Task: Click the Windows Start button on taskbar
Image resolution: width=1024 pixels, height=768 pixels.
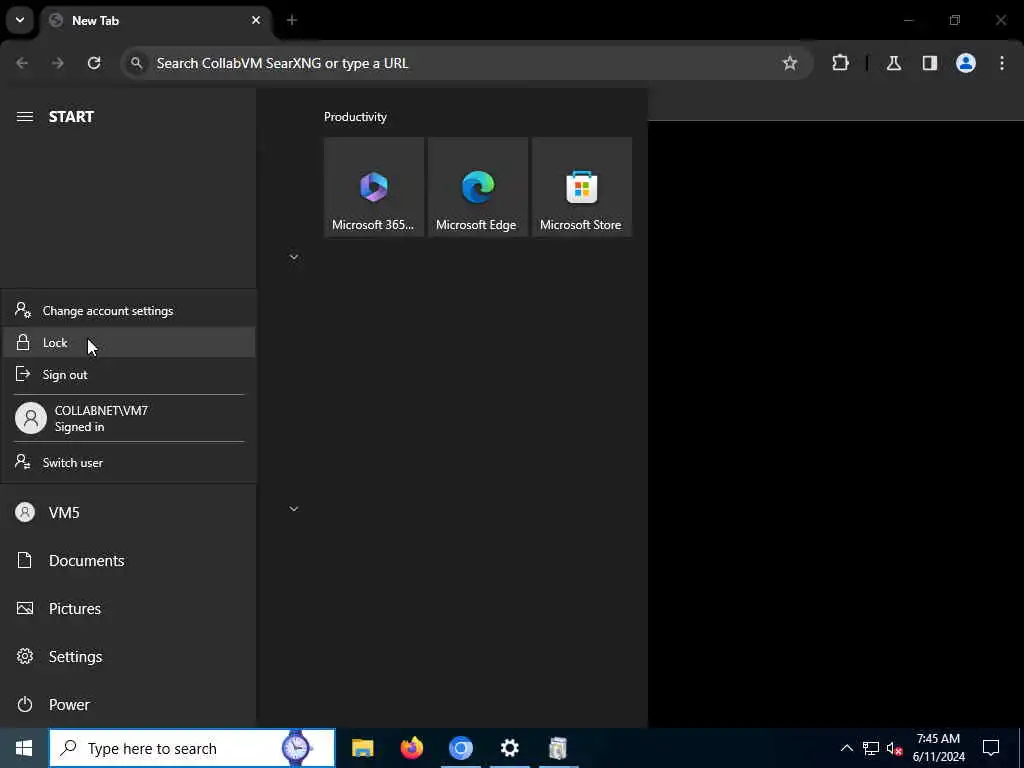Action: pos(24,748)
